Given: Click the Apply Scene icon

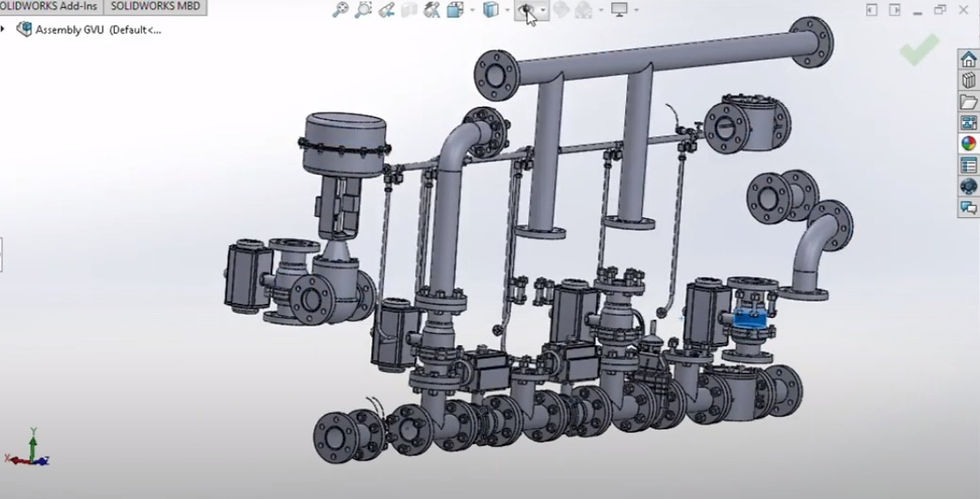Looking at the screenshot, I should point(584,9).
